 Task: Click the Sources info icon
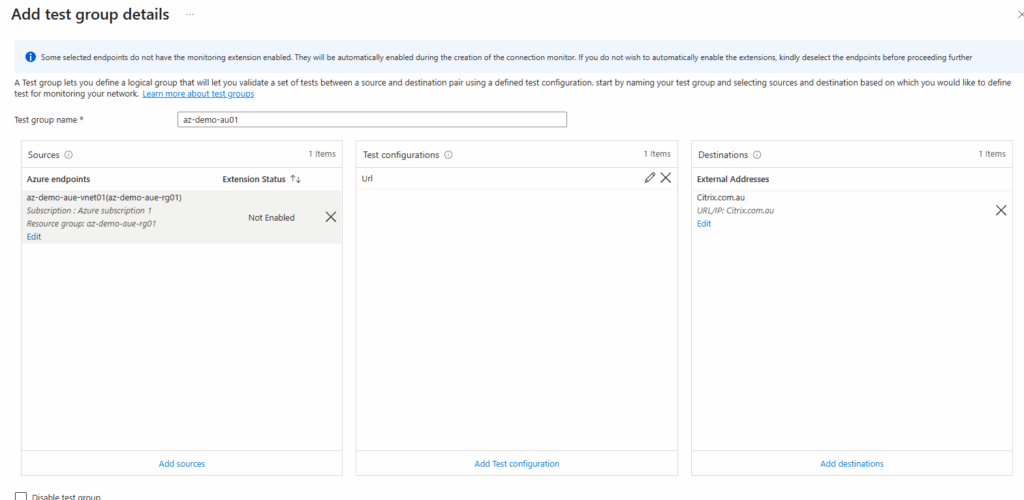pyautogui.click(x=69, y=155)
